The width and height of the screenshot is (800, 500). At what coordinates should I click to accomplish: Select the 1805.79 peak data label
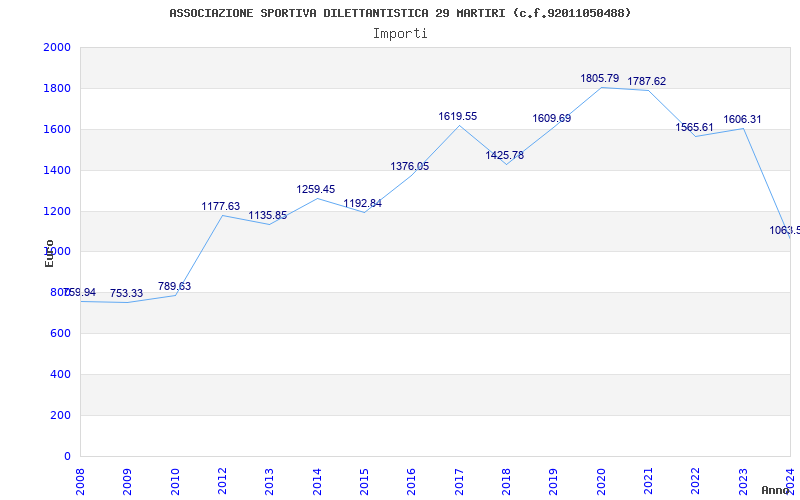click(x=600, y=78)
